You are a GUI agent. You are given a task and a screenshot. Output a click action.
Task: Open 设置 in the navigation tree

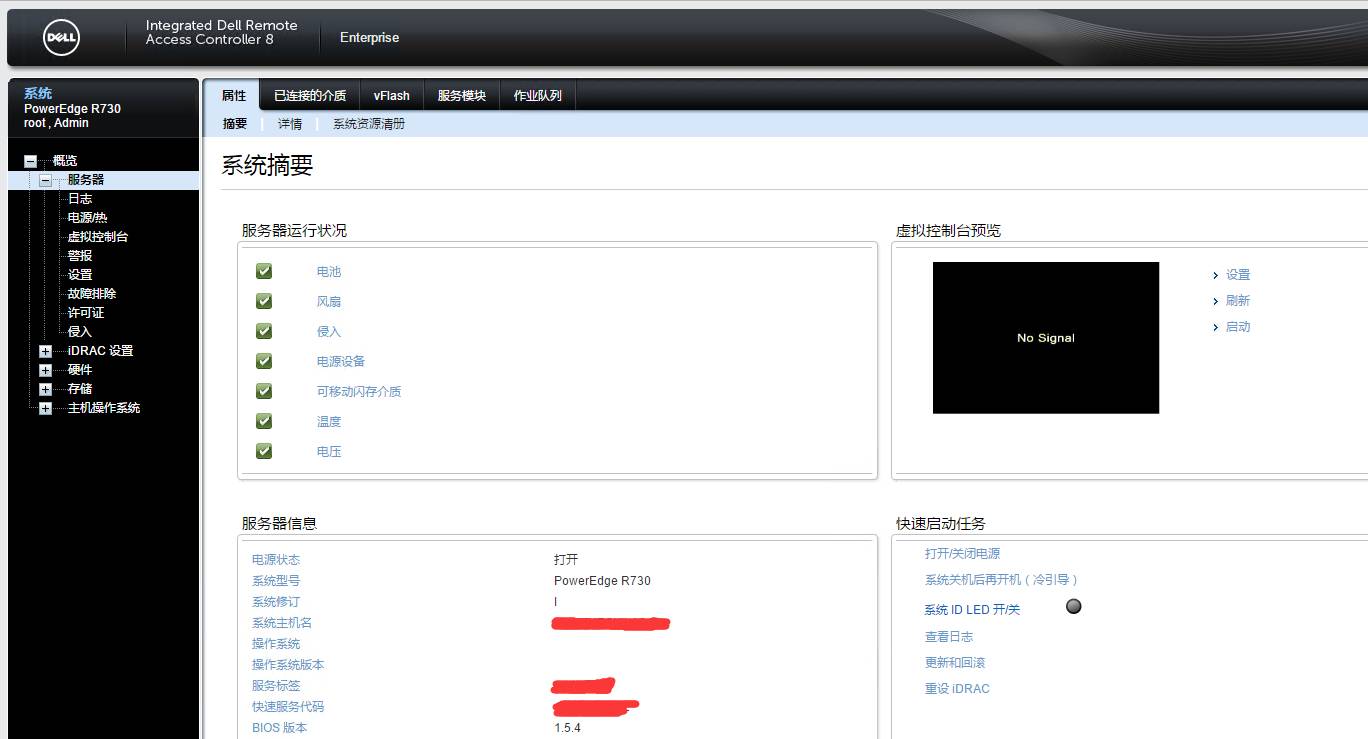pyautogui.click(x=80, y=275)
